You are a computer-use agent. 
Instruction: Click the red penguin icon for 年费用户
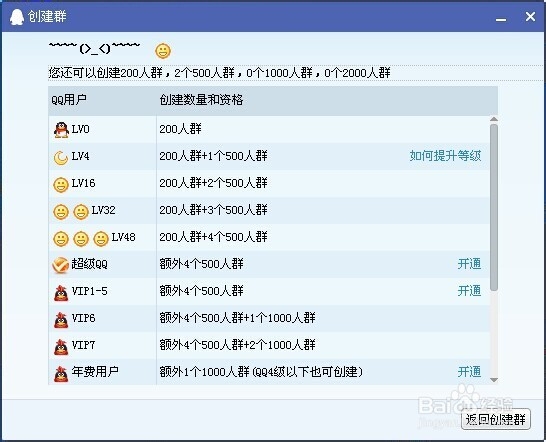61,374
